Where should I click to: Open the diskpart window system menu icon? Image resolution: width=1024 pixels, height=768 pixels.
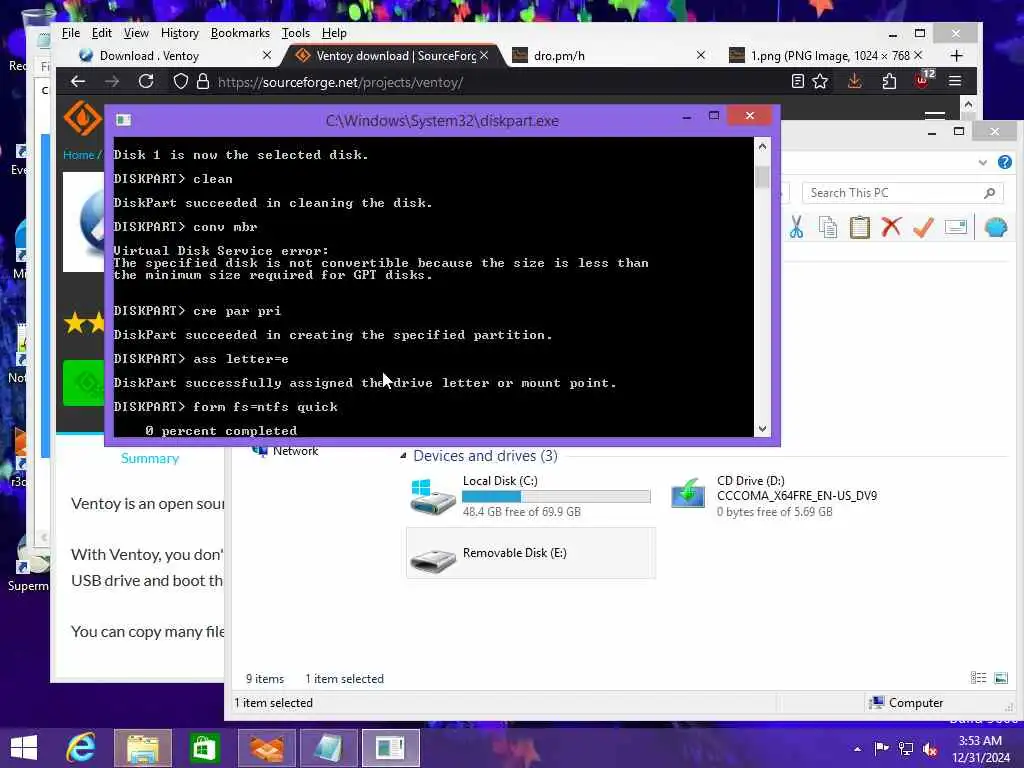coord(123,120)
